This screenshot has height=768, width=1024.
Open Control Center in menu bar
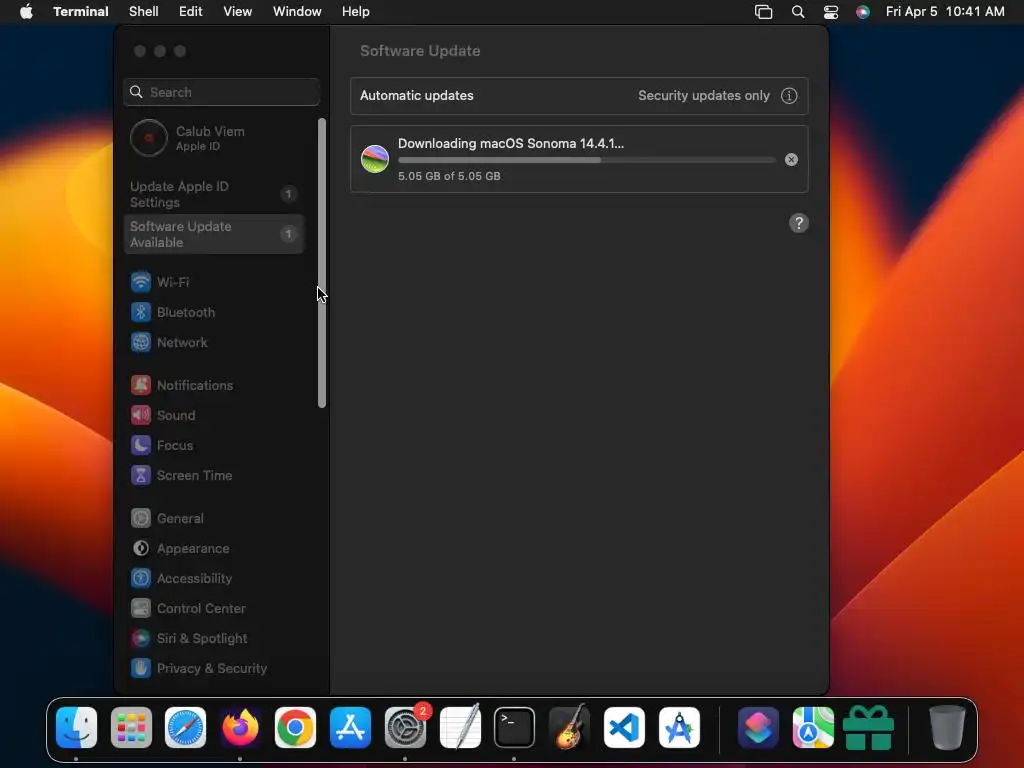830,12
